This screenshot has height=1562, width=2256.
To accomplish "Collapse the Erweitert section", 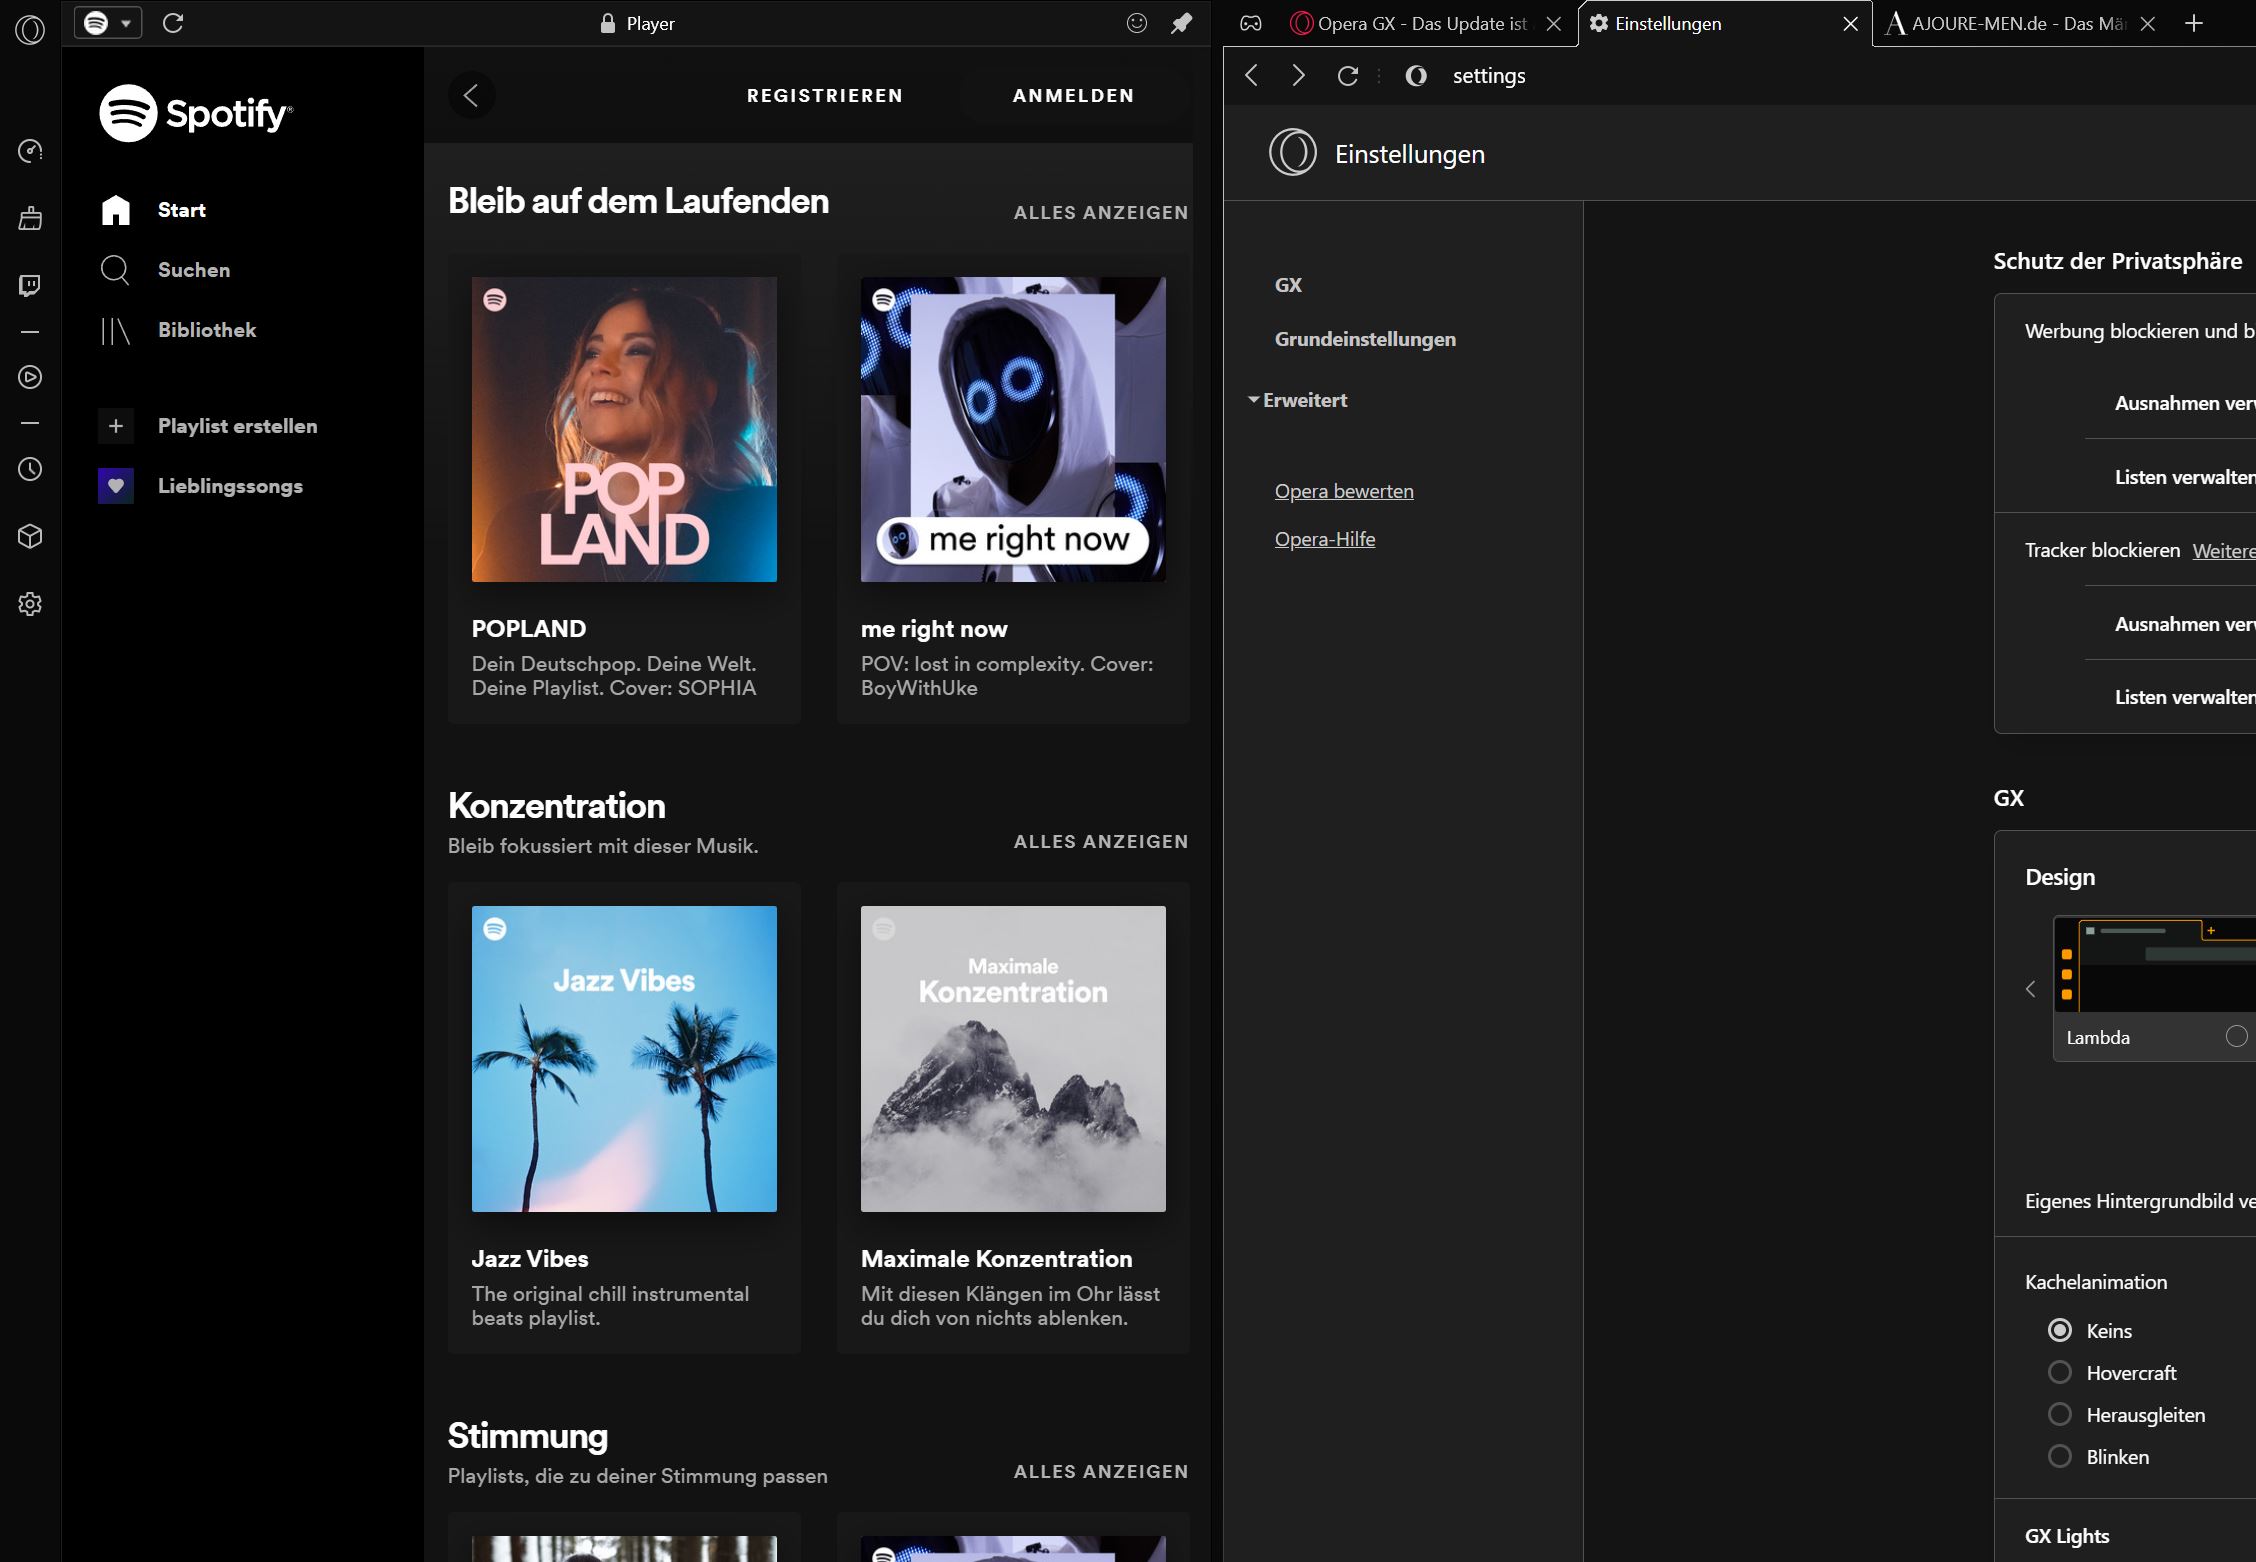I will (x=1298, y=400).
